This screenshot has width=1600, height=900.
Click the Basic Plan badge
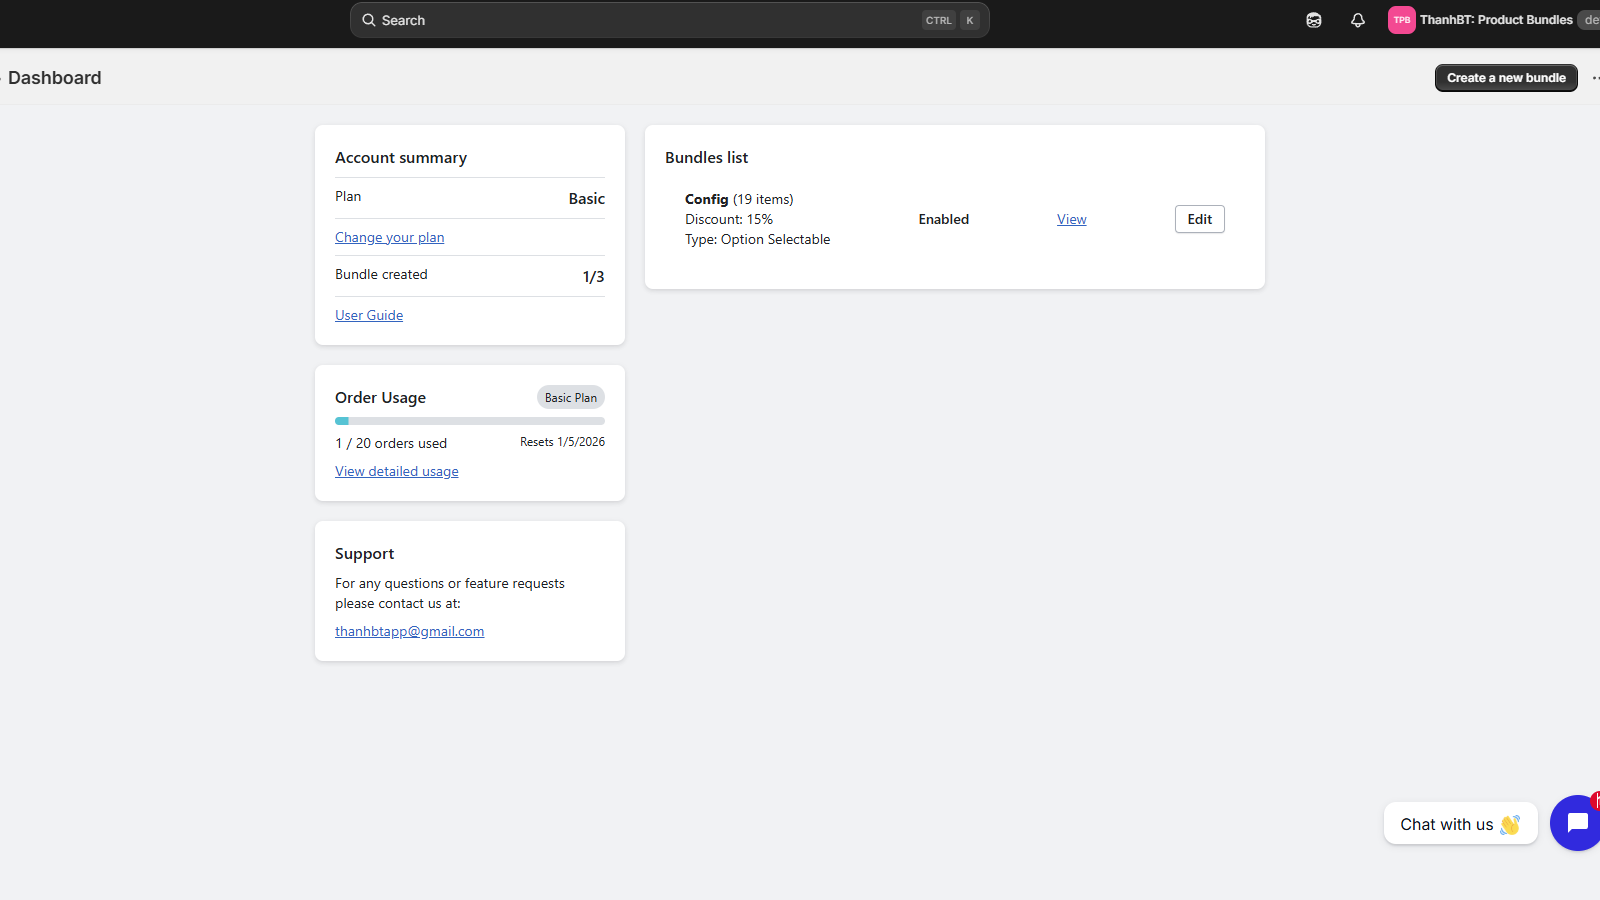[x=571, y=397]
